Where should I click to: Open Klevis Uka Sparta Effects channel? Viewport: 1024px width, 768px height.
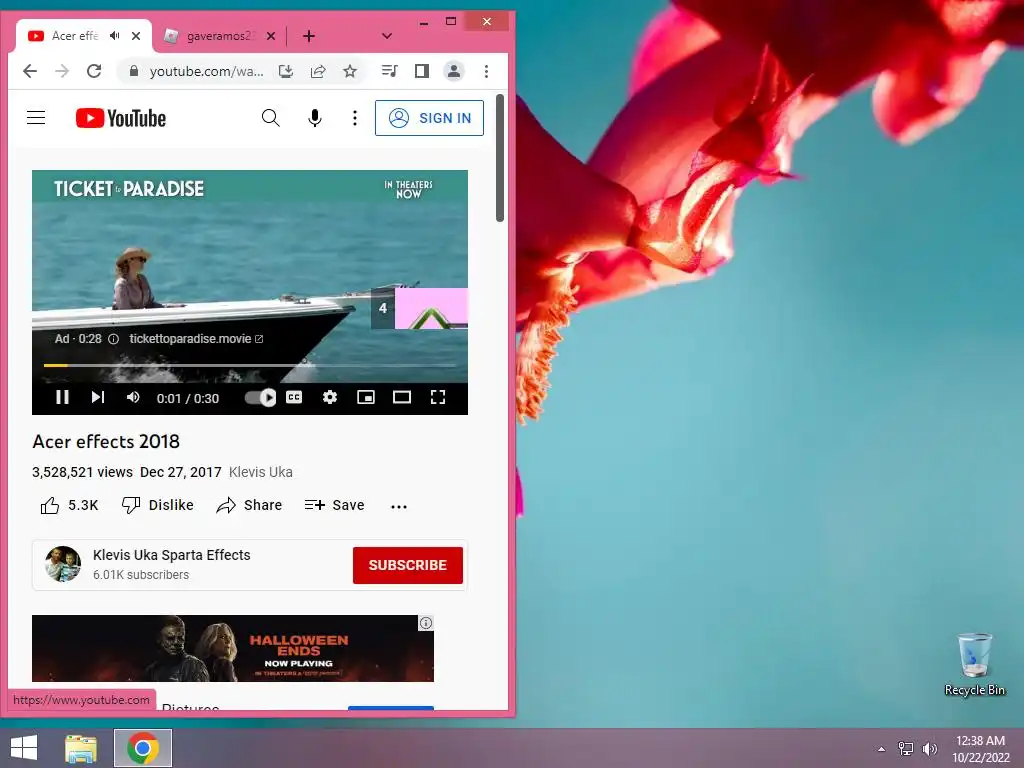[172, 555]
